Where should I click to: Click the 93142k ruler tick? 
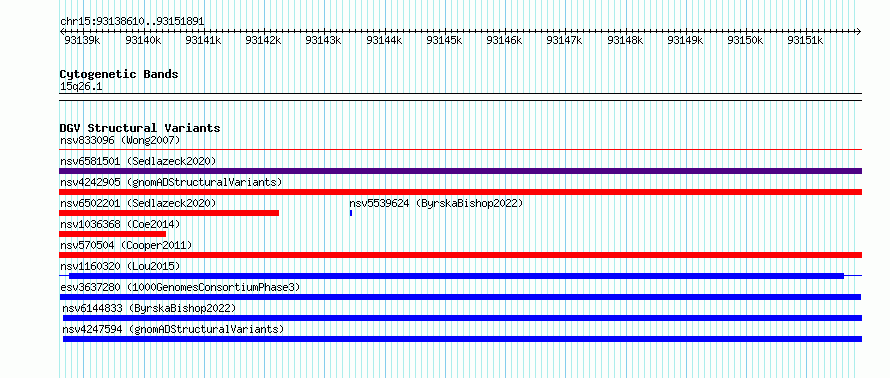(x=263, y=40)
